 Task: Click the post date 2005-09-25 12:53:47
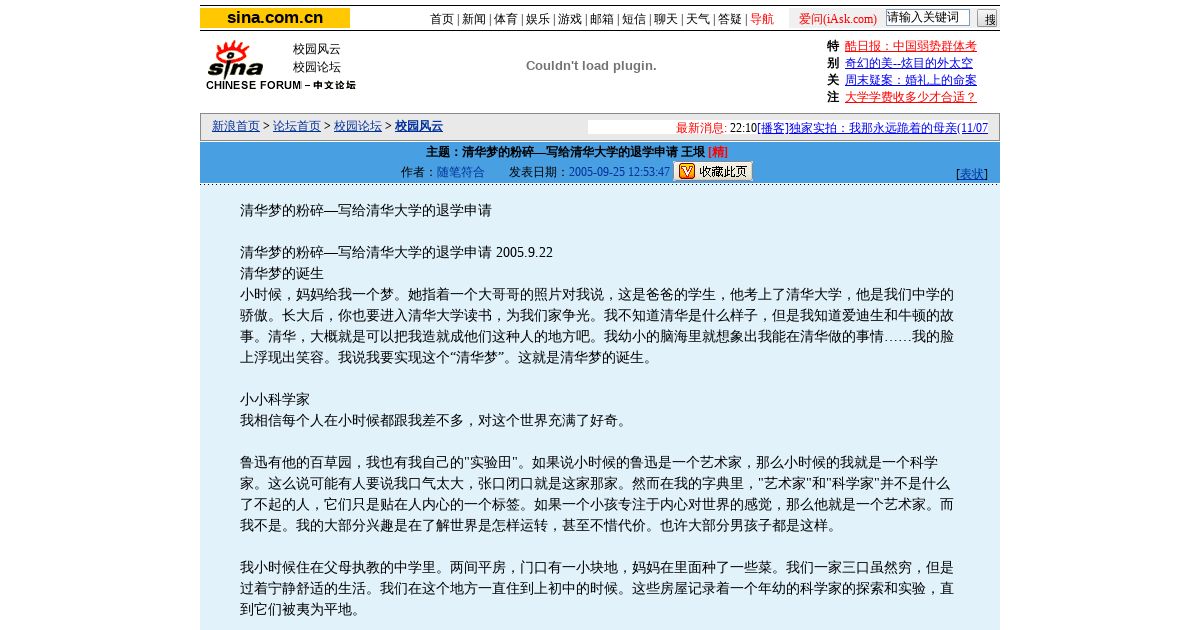[619, 172]
